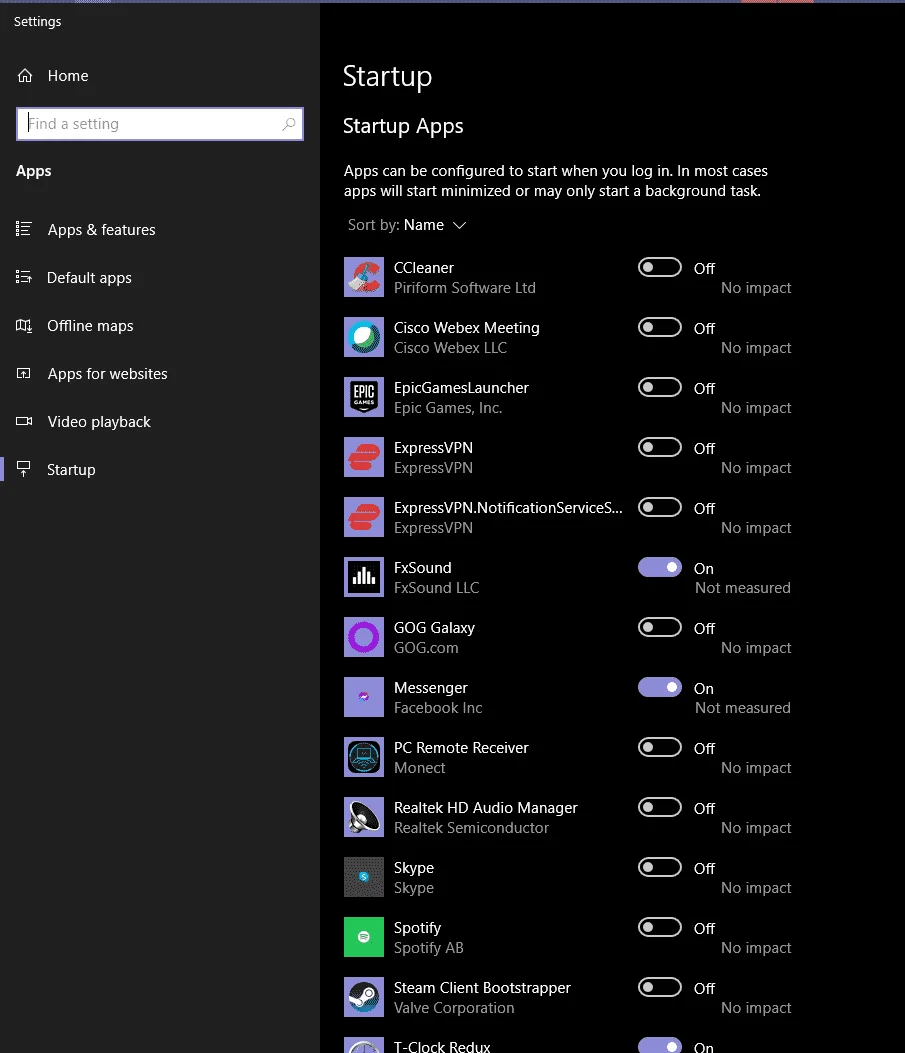Viewport: 905px width, 1053px height.
Task: Click the Realtek Semiconductor publisher text
Action: (x=471, y=827)
